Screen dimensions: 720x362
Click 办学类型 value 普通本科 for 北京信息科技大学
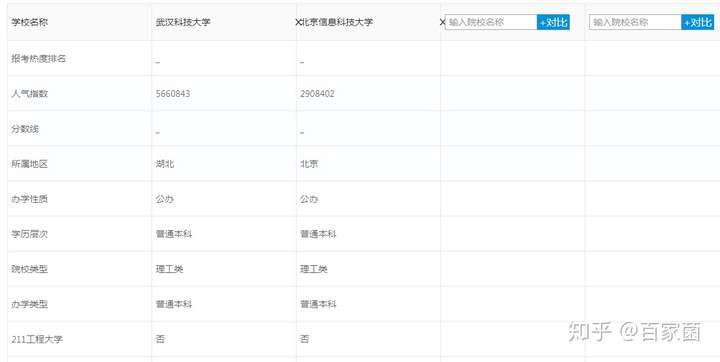318,304
